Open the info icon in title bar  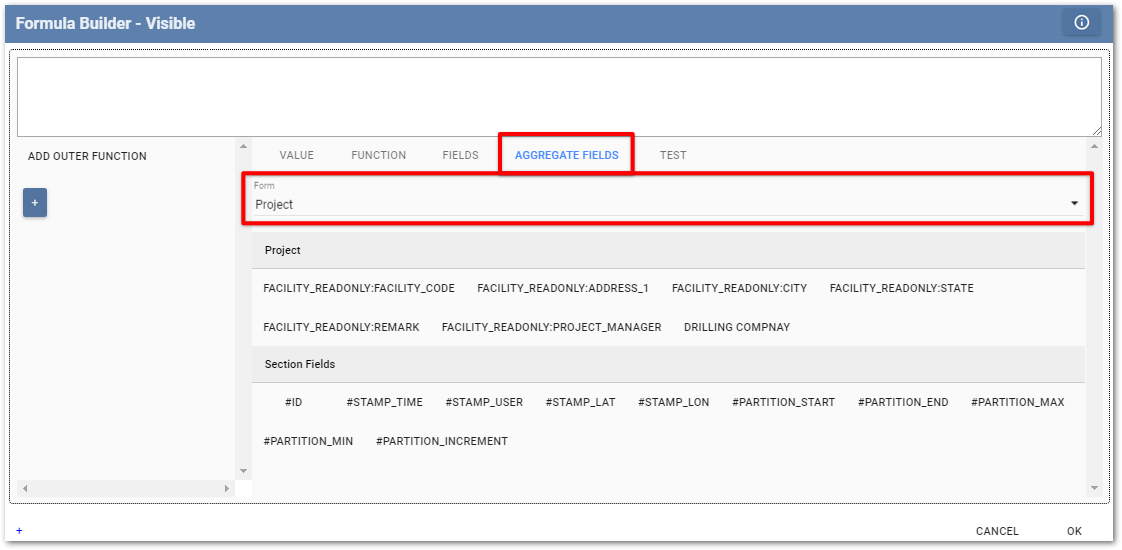coord(1081,23)
